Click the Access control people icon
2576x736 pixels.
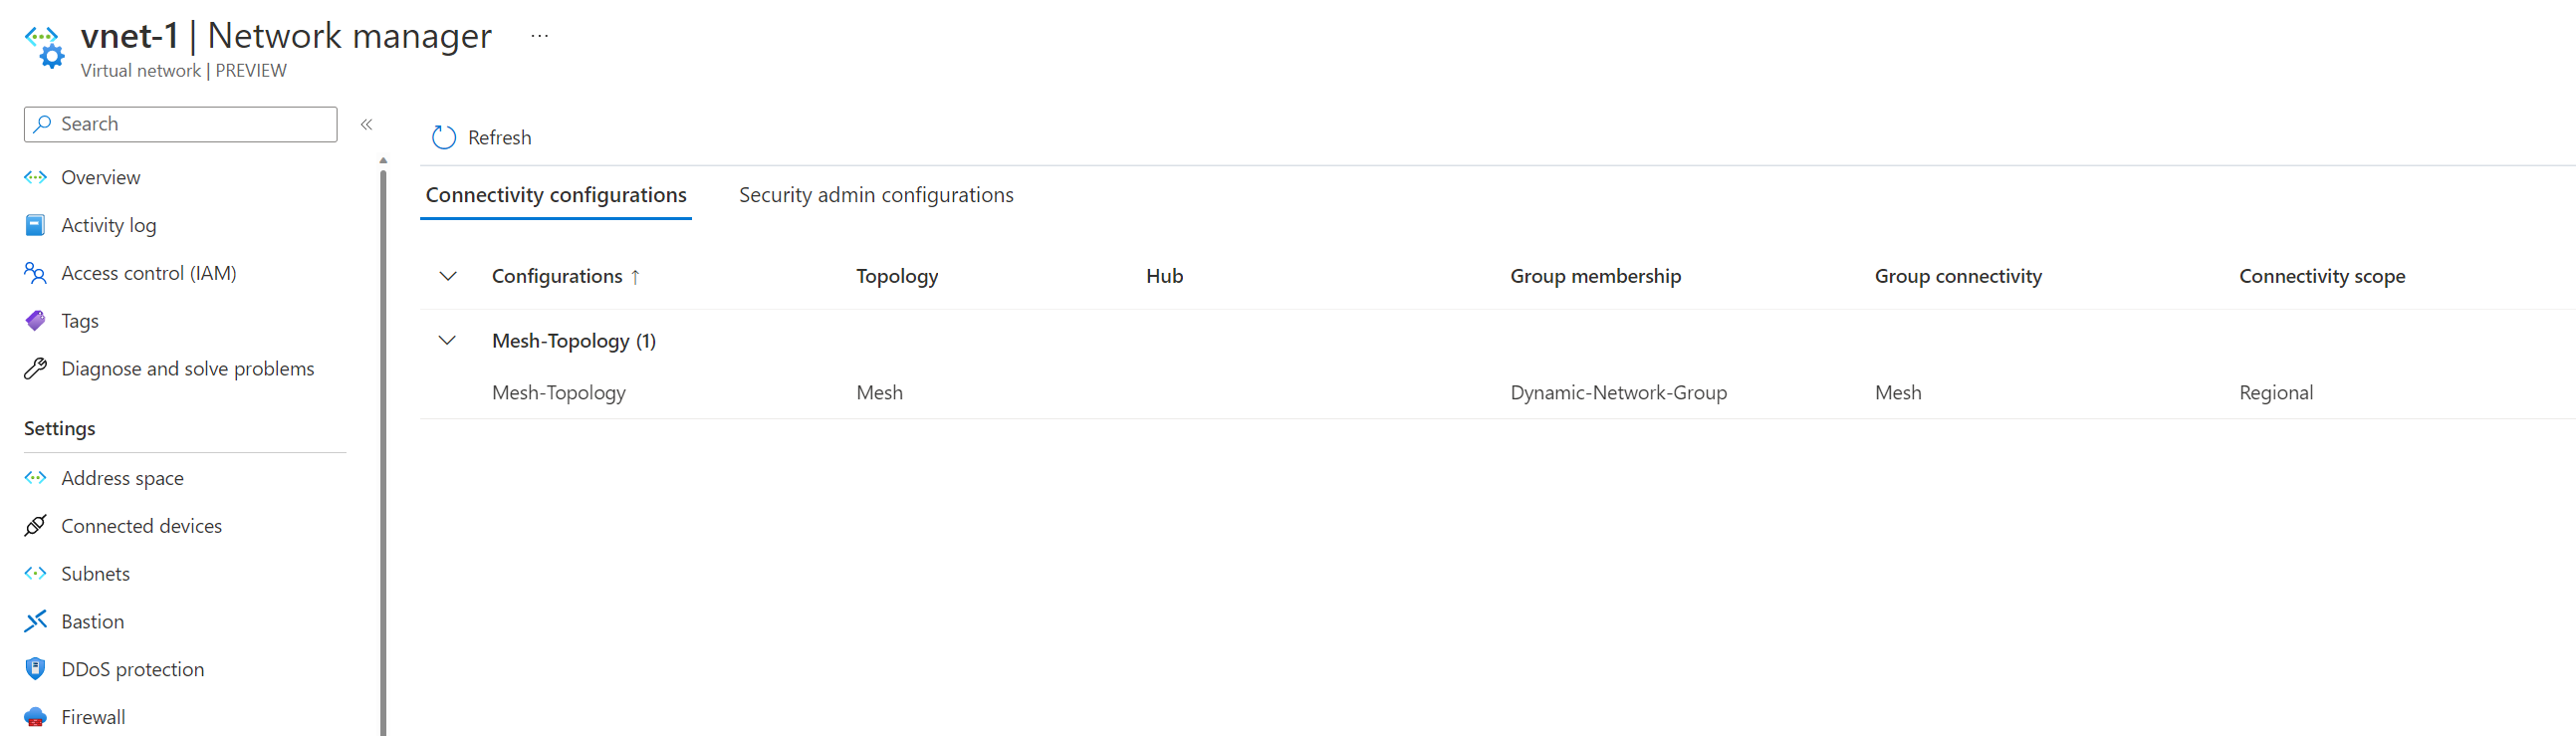tap(35, 273)
